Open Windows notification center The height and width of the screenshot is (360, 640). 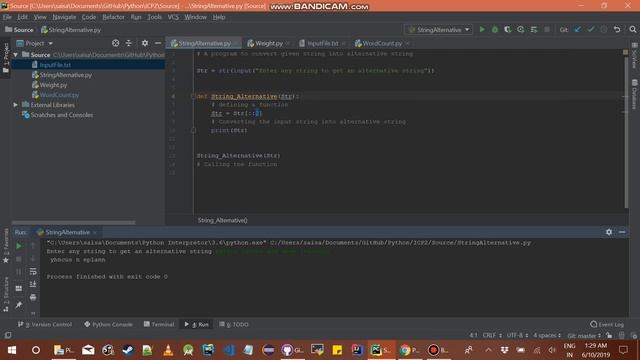point(623,350)
